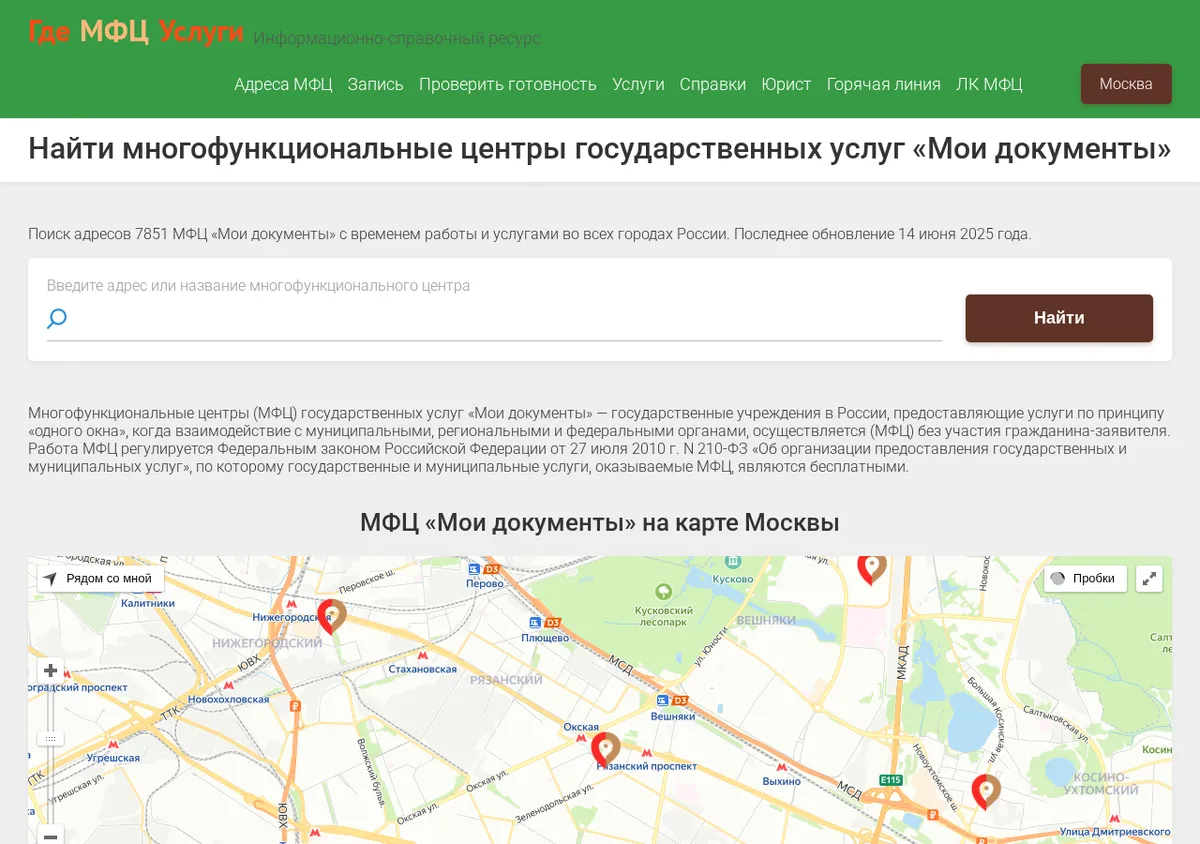Open the Где МФЦ Услуги logo link
The height and width of the screenshot is (844, 1200).
[136, 31]
